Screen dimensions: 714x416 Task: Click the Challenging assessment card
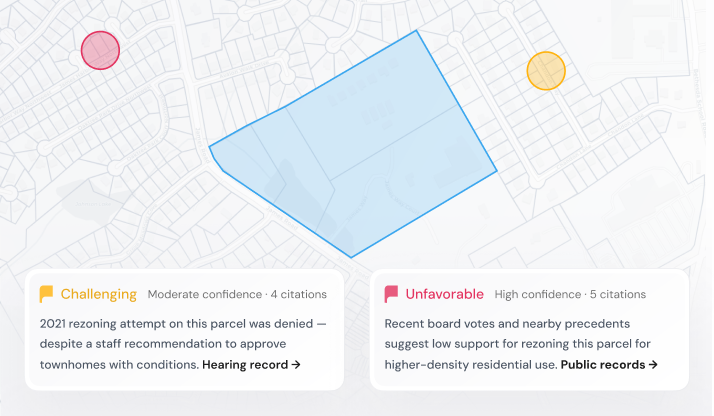coord(184,330)
